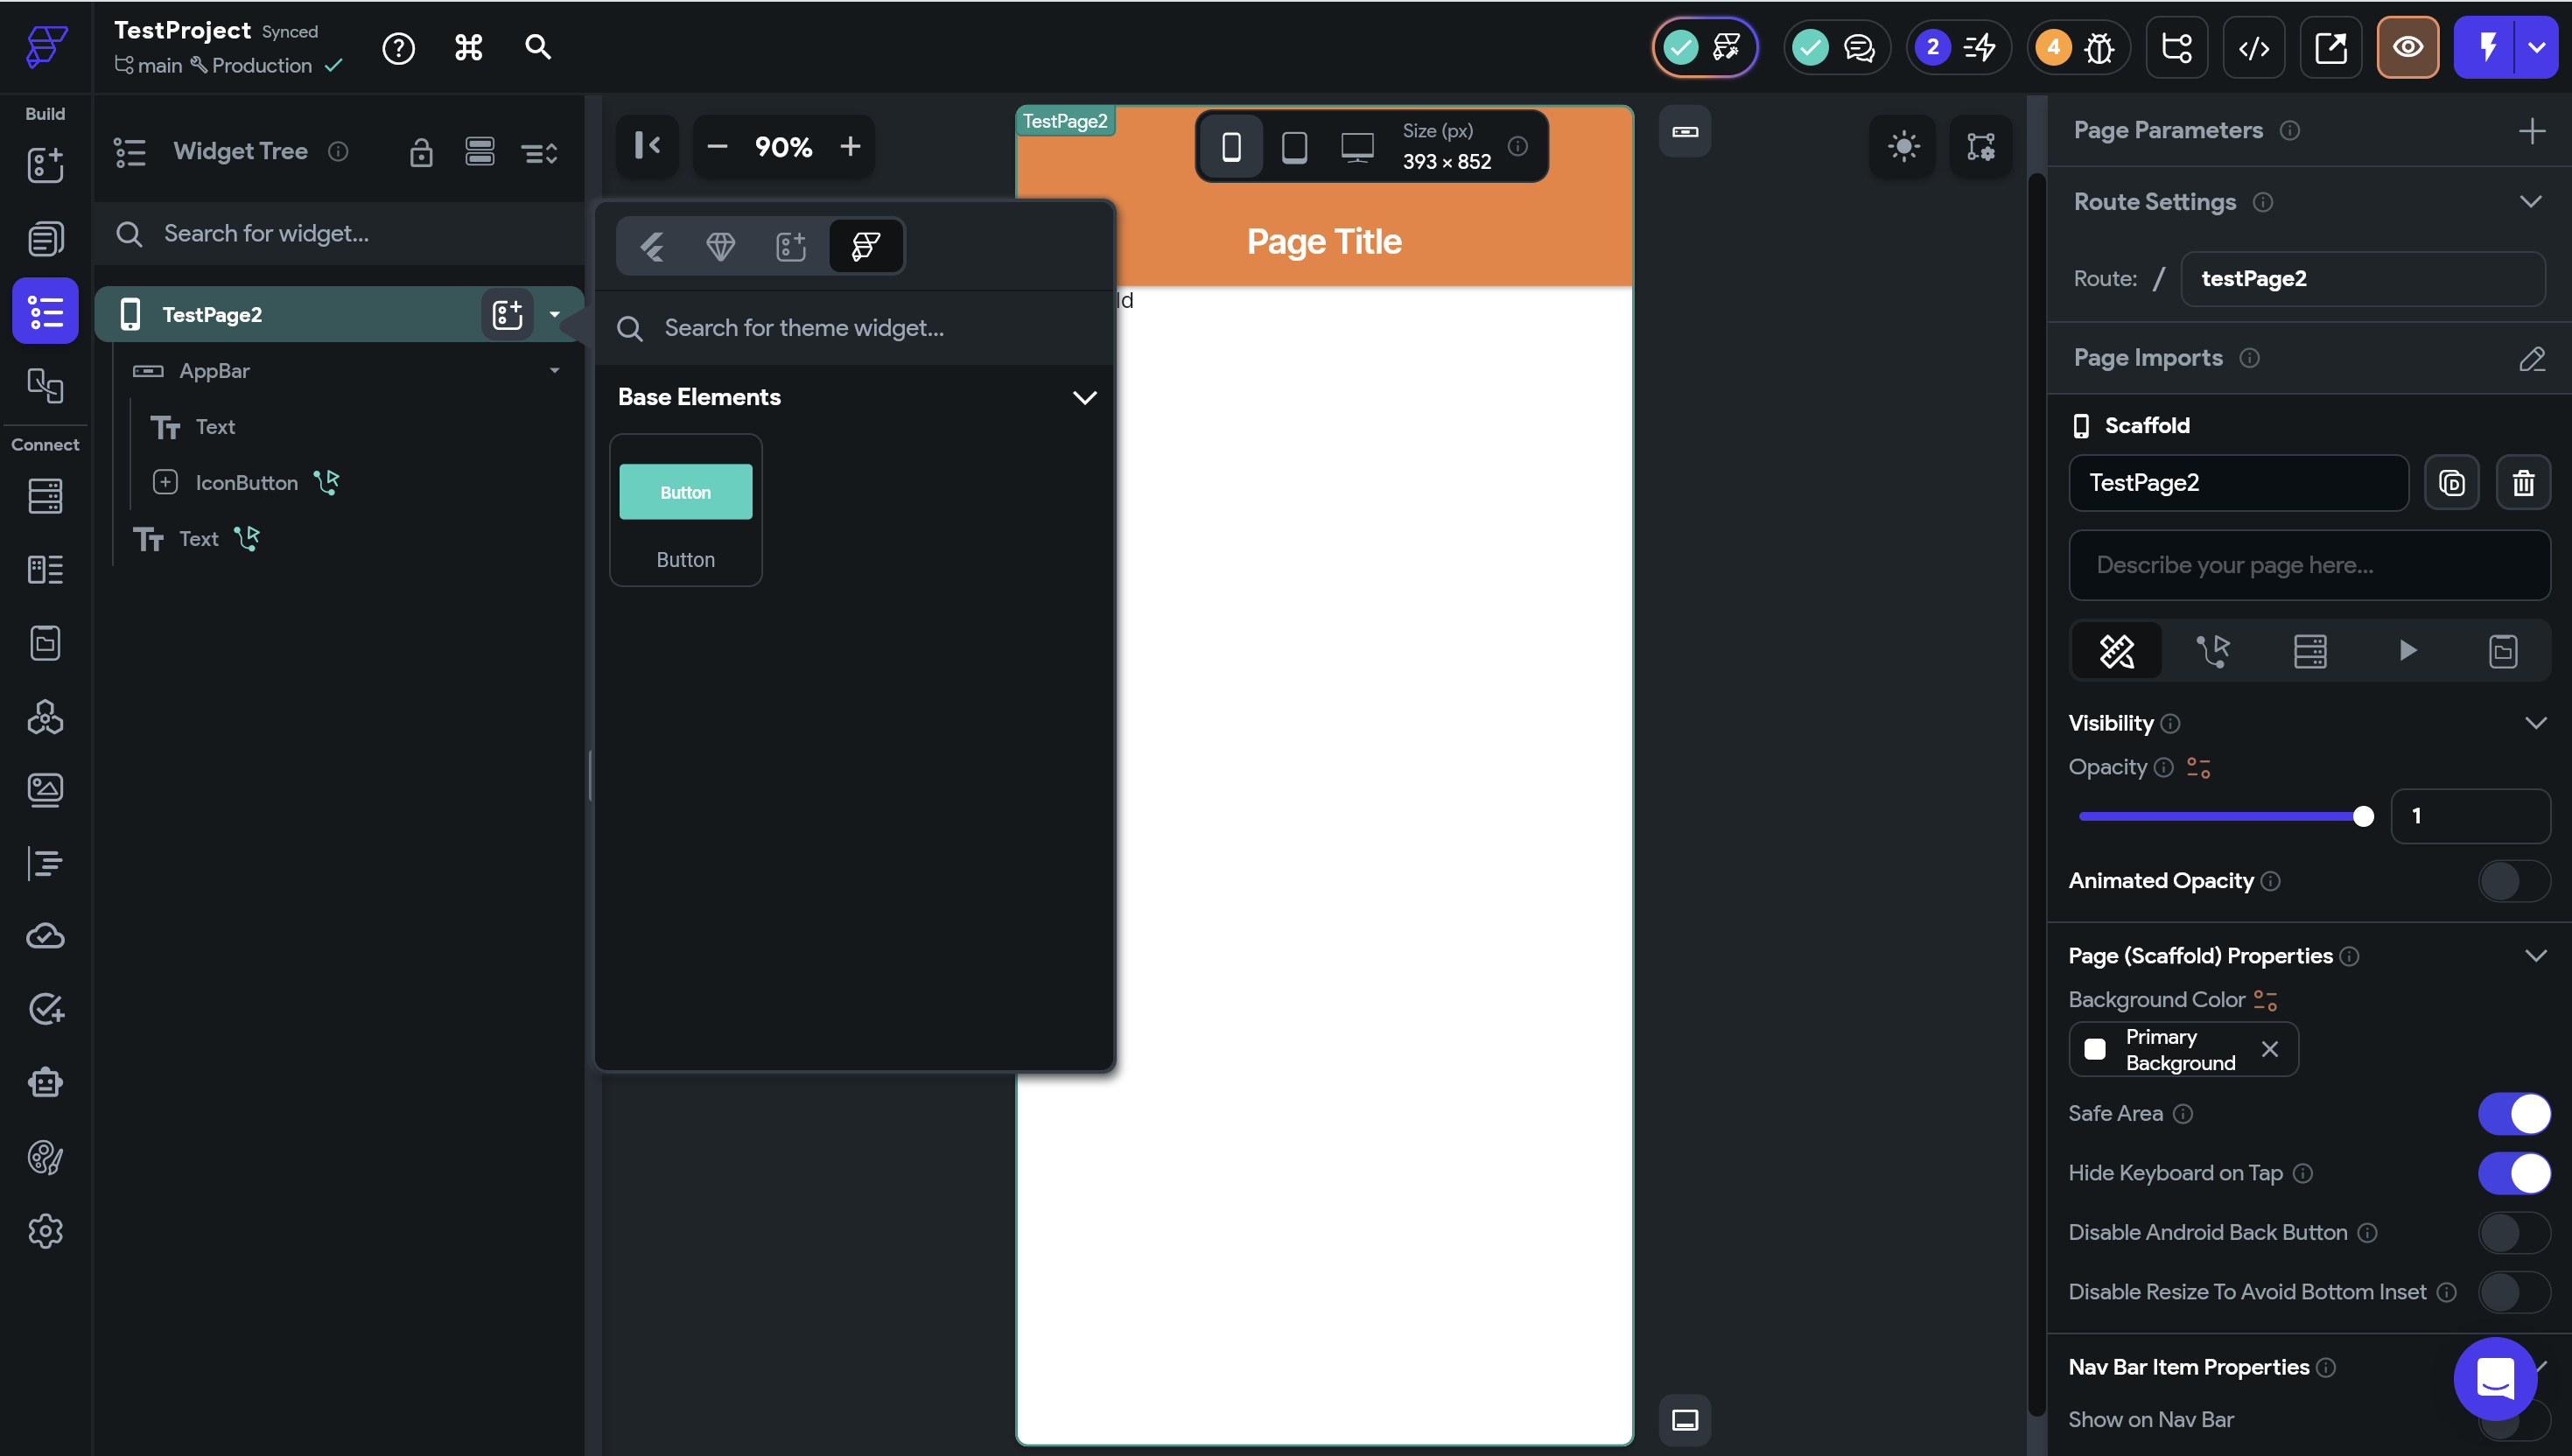Open the debug bug issues icon

tap(2099, 47)
